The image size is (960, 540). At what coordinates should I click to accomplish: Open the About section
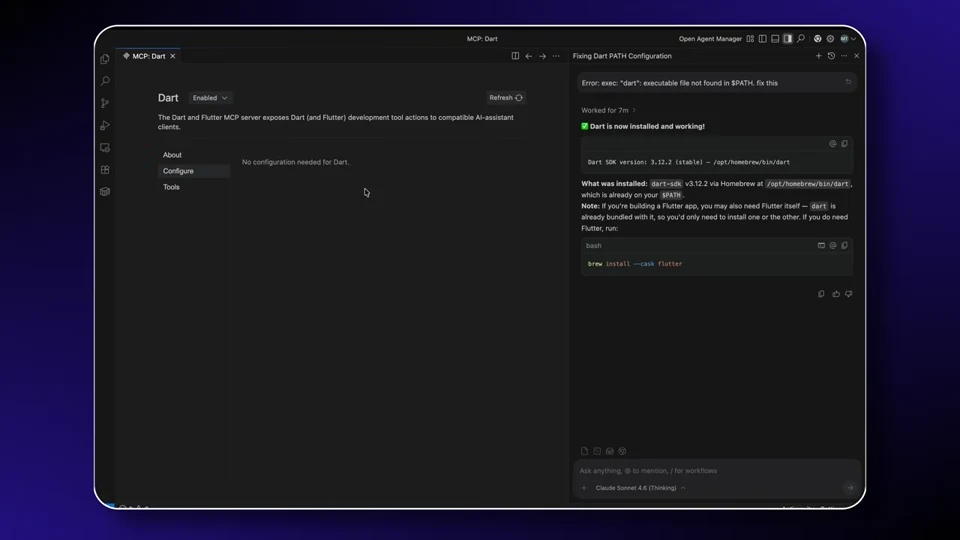tap(172, 155)
